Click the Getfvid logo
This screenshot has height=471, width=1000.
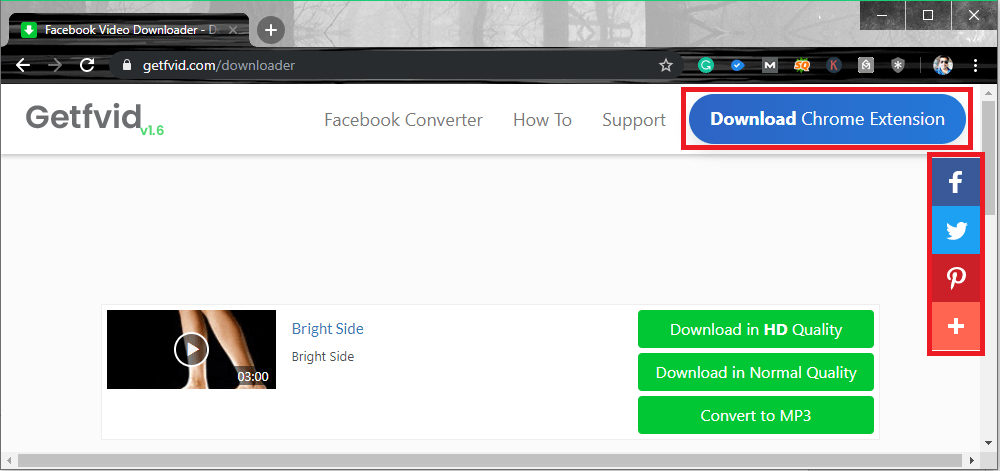(x=94, y=119)
